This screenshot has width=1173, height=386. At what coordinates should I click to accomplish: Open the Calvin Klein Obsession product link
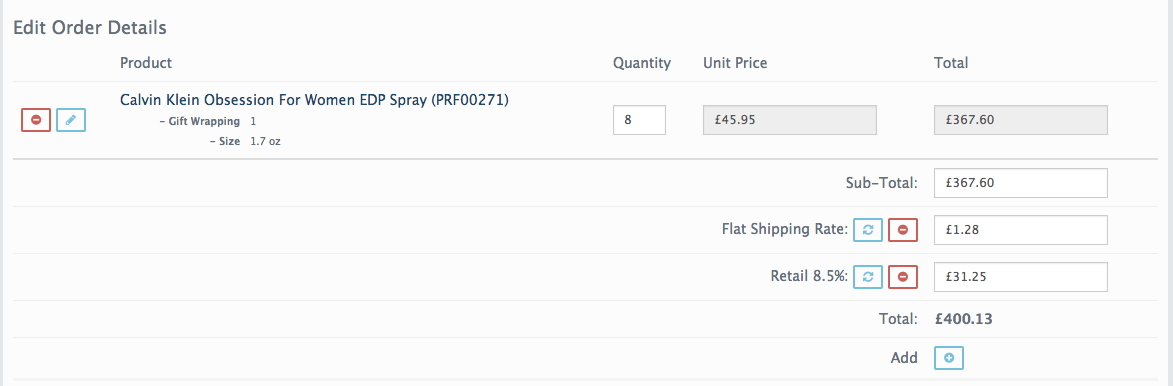(314, 100)
